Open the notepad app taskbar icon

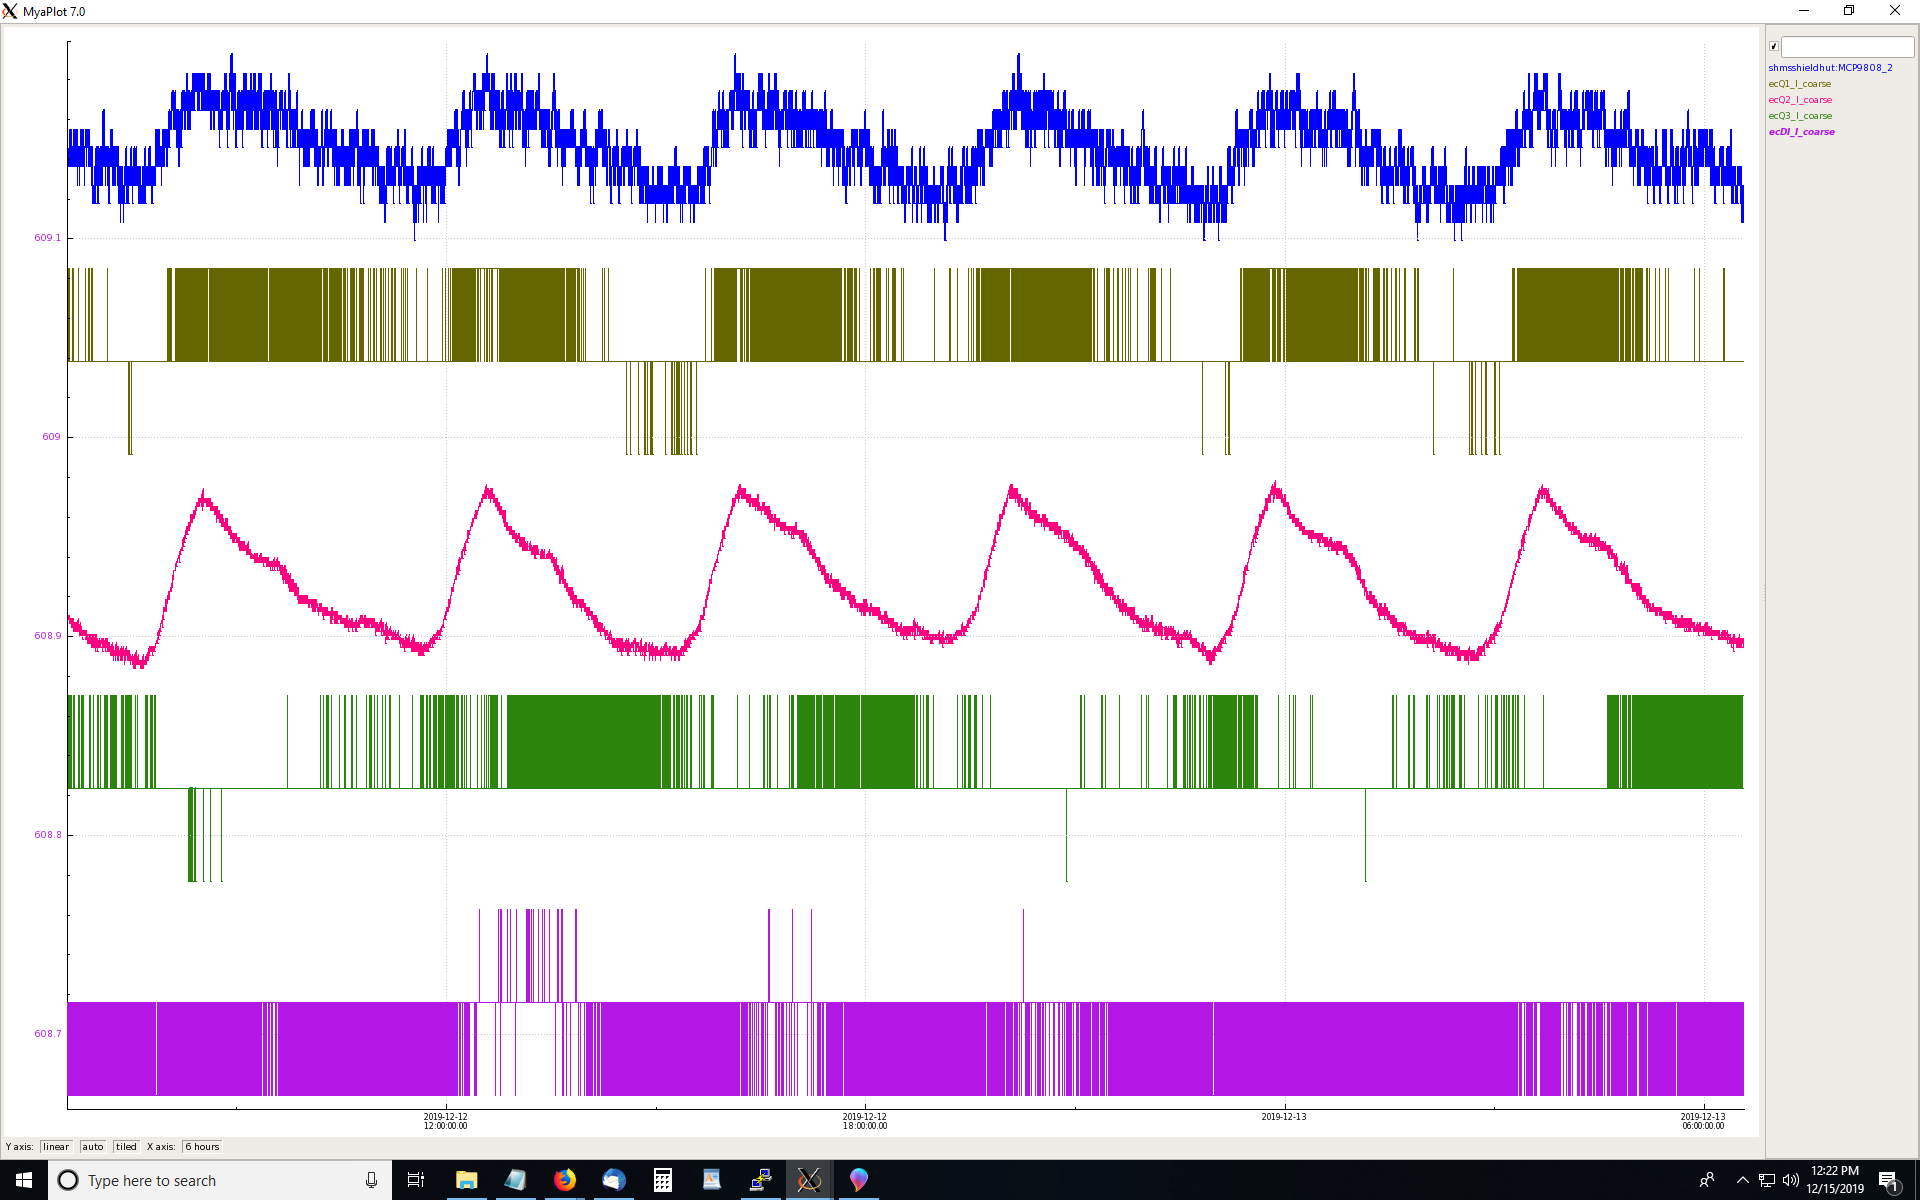click(515, 1180)
